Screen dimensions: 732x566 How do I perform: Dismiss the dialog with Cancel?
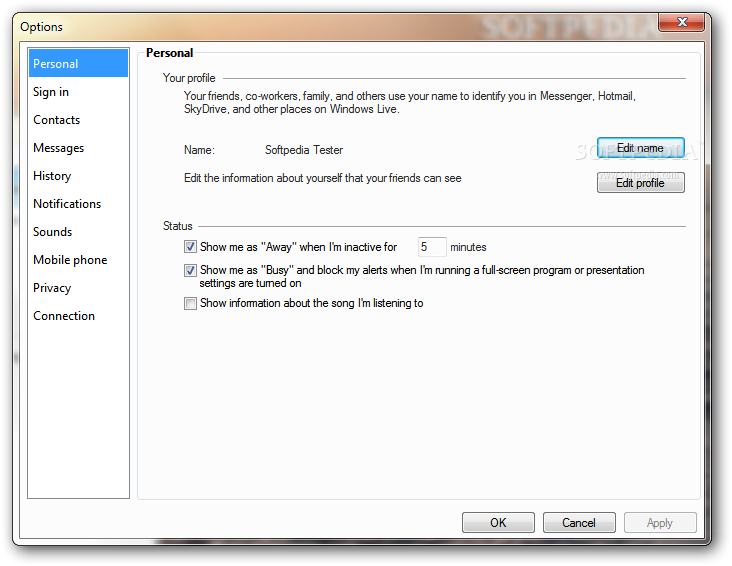[579, 523]
